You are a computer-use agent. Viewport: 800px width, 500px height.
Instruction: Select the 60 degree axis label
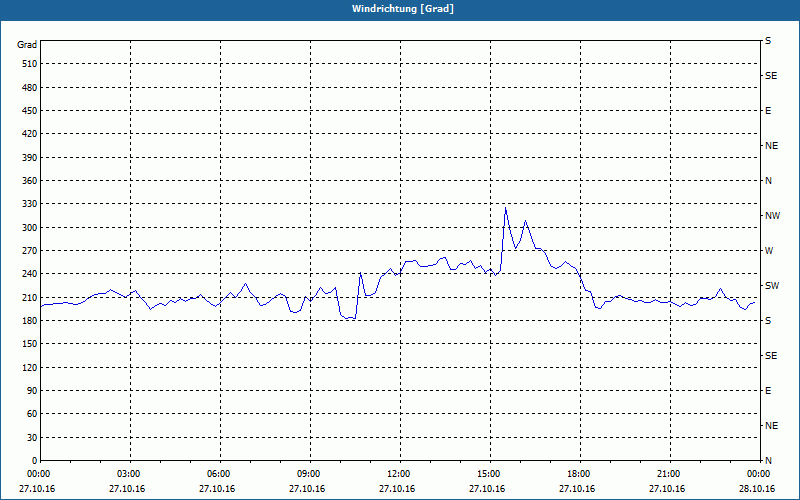click(32, 414)
